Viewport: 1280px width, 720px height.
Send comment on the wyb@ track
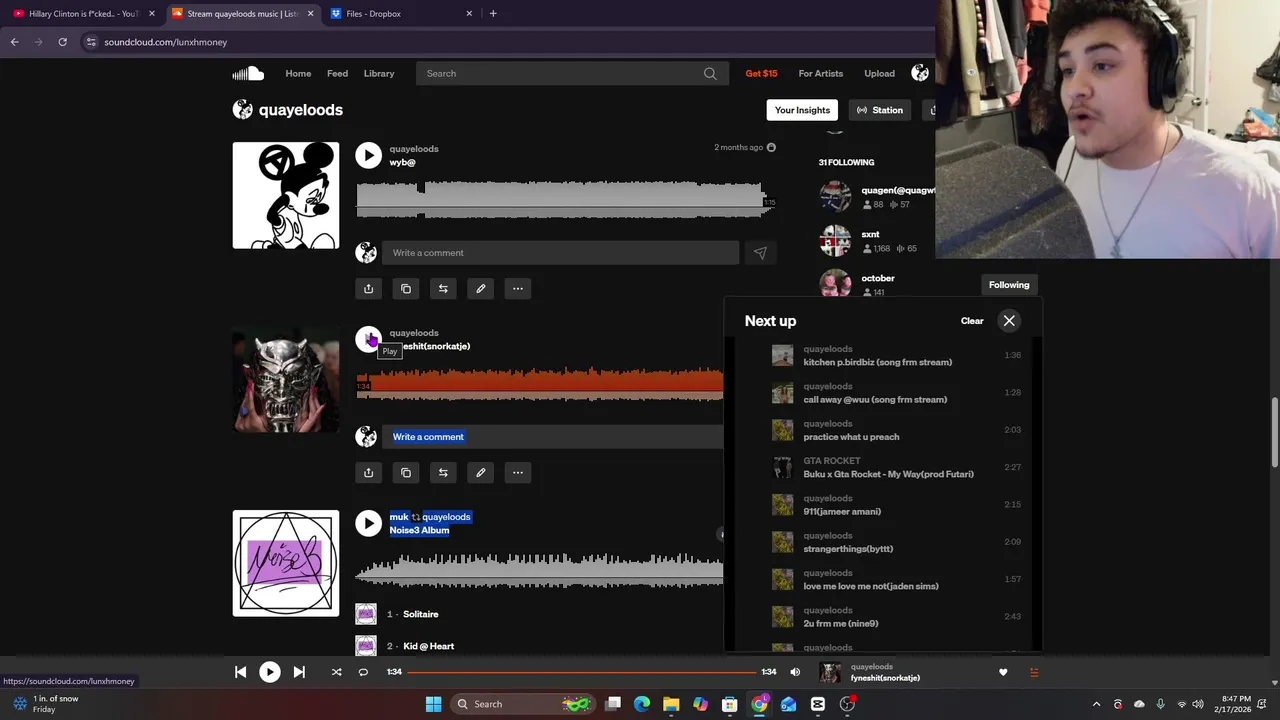760,253
